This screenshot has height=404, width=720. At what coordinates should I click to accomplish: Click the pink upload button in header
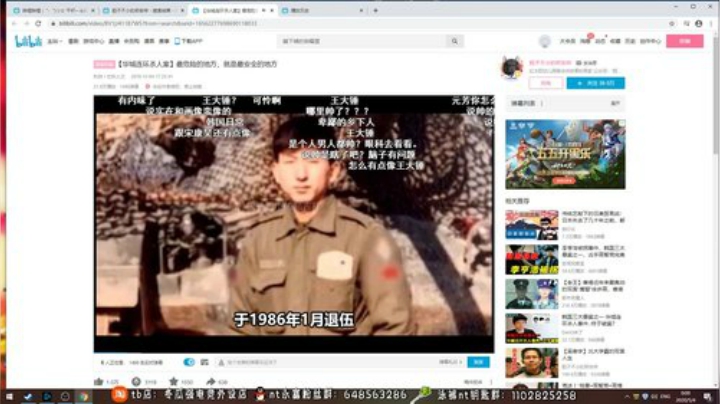pyautogui.click(x=685, y=41)
